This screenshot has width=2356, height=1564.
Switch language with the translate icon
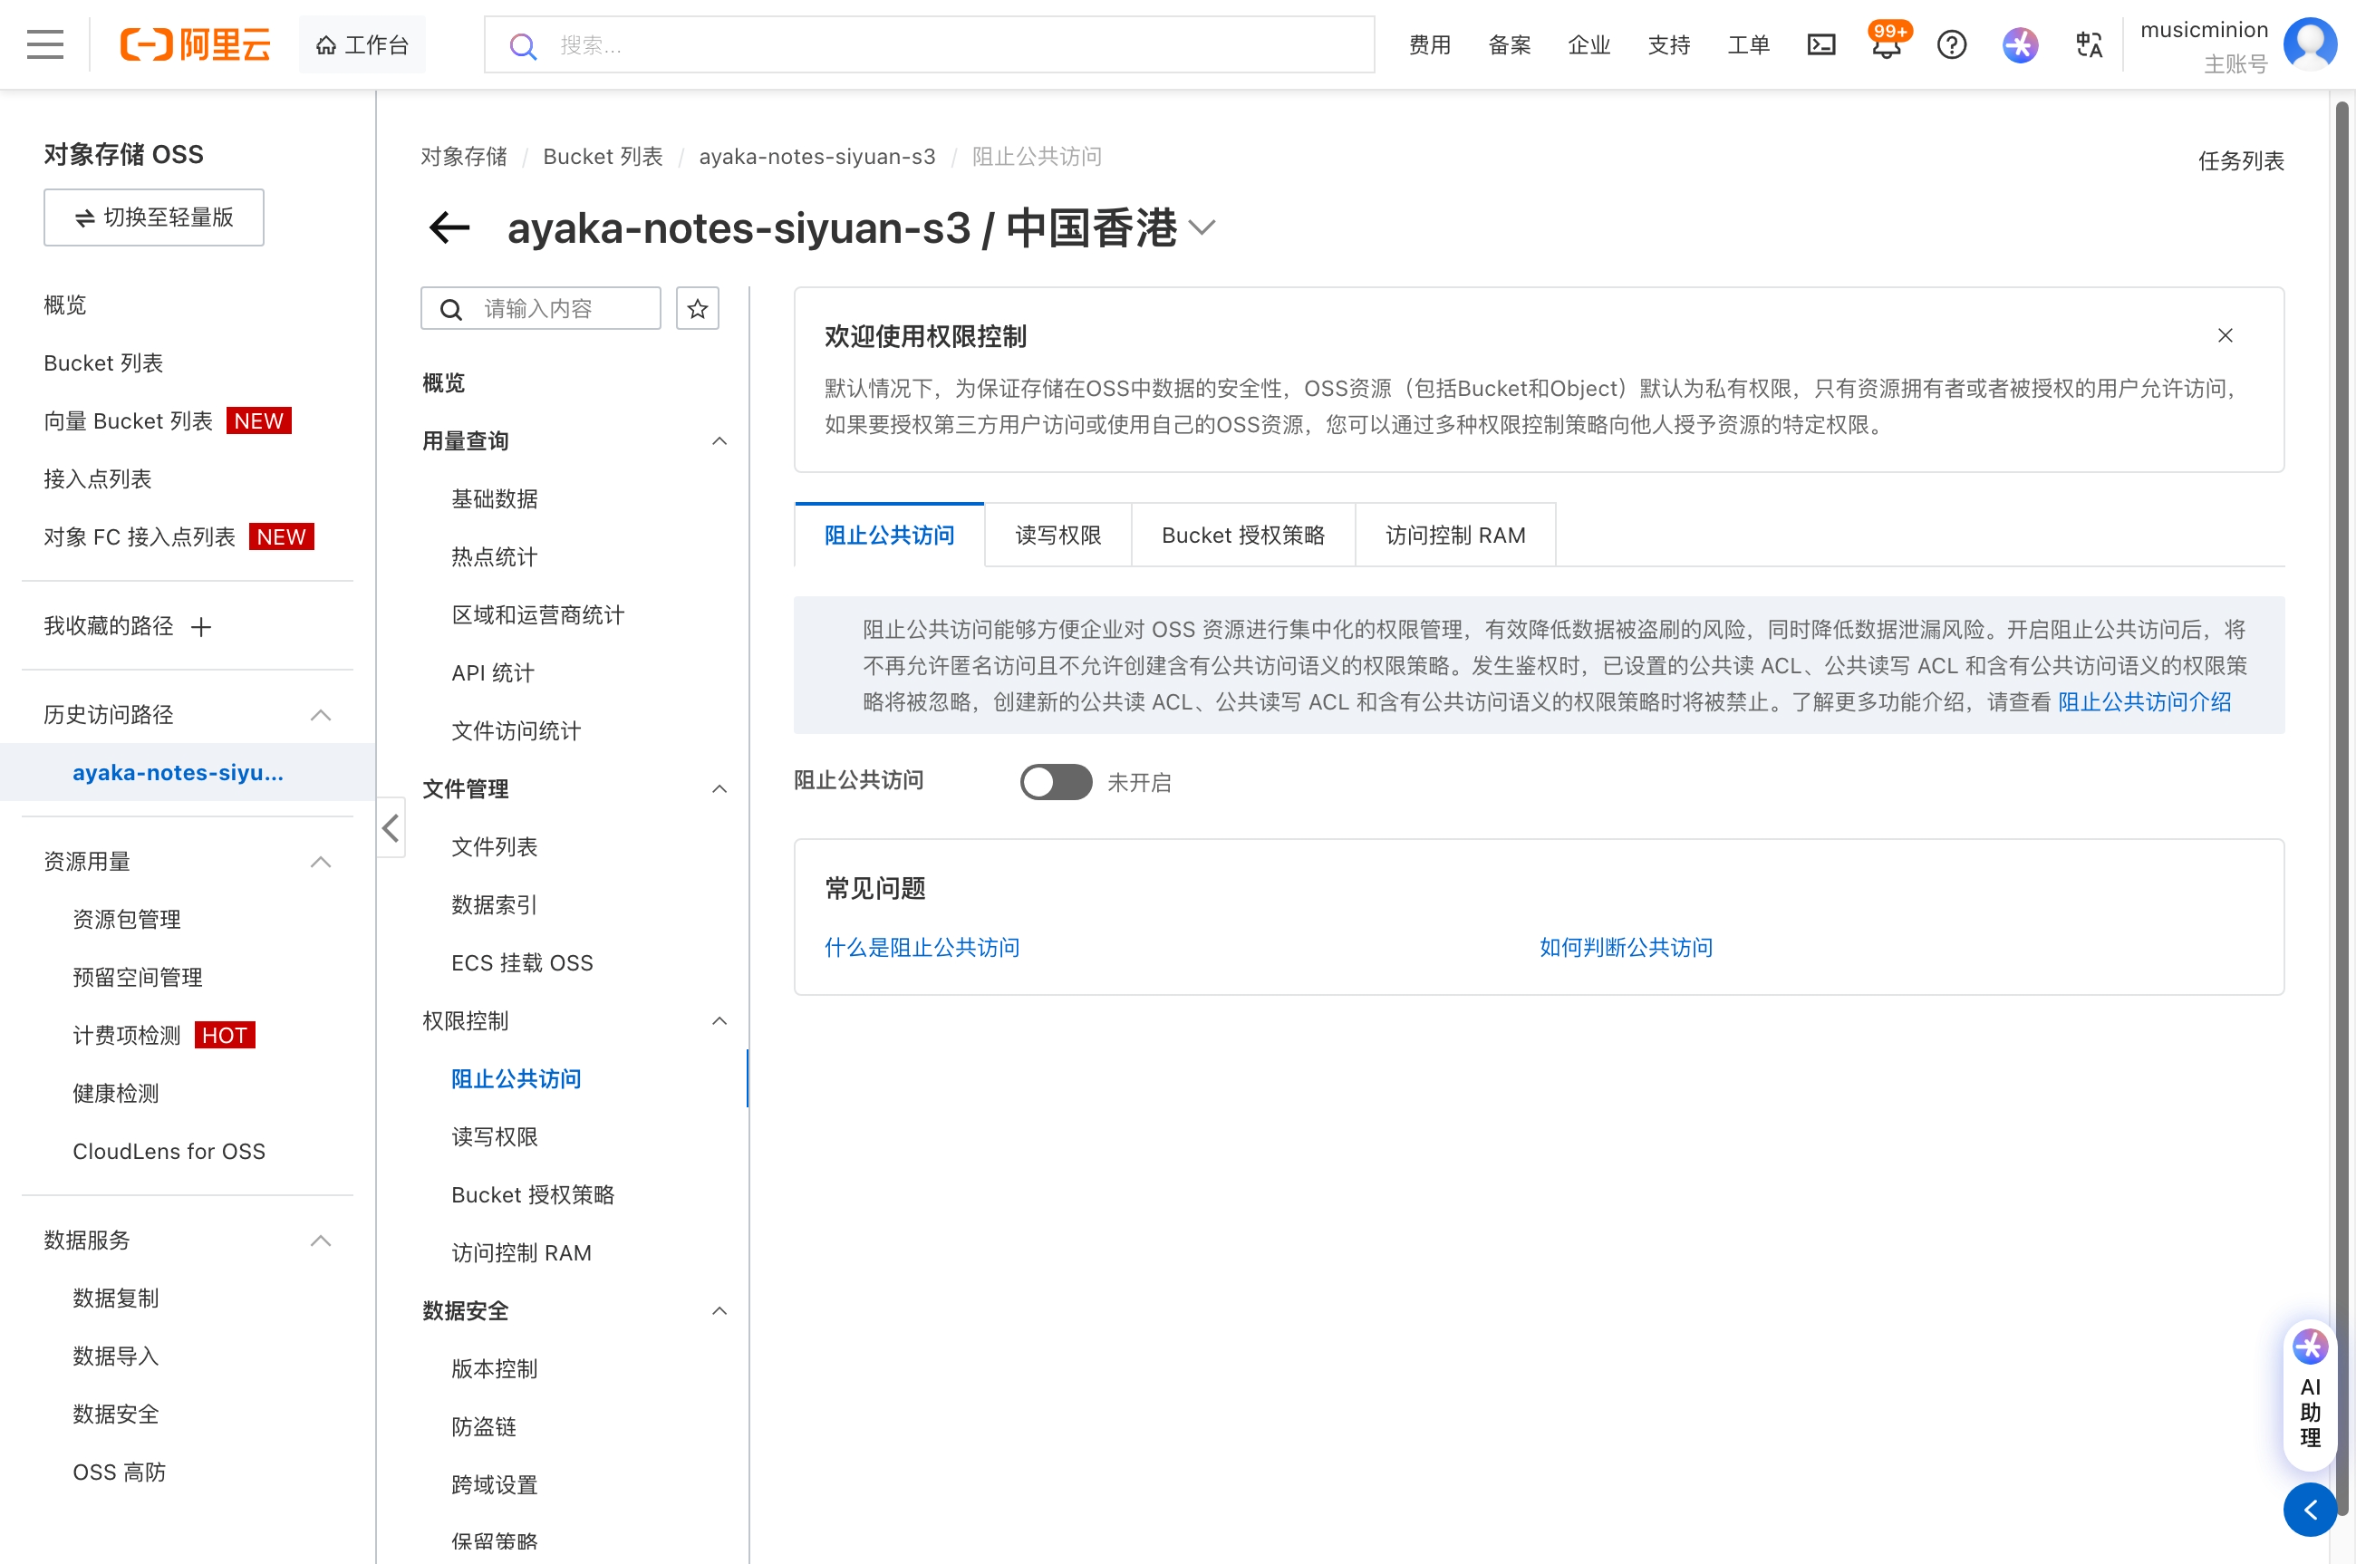[x=2089, y=45]
